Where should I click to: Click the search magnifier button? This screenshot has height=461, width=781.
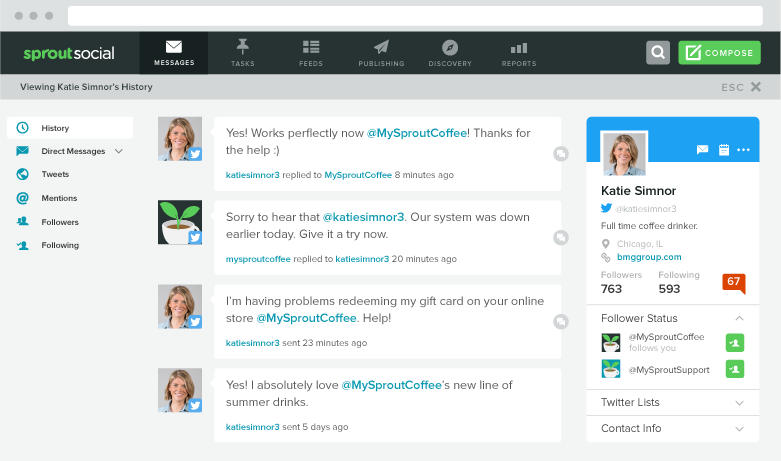pos(658,52)
